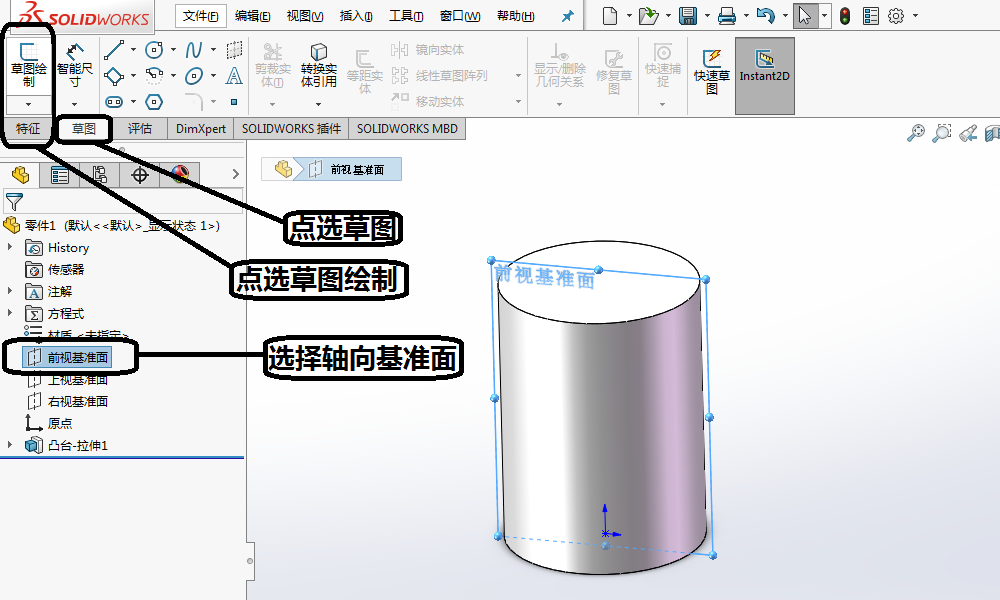The image size is (1000, 600).
Task: Switch to the 评估 tab
Action: click(139, 128)
